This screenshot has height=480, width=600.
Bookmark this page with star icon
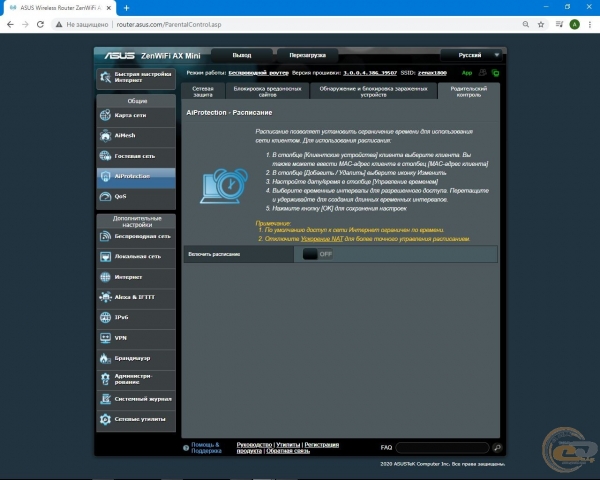coord(541,24)
